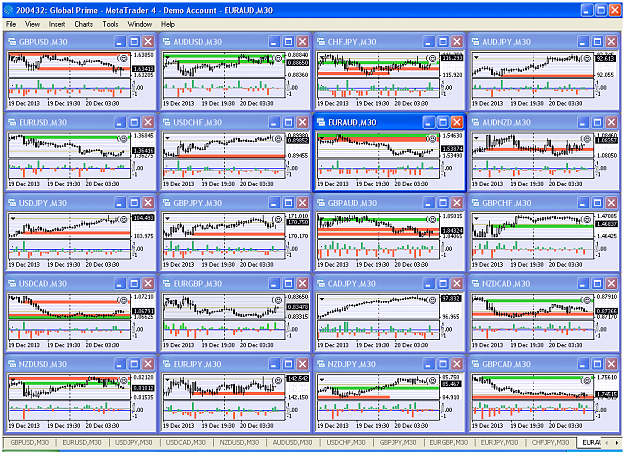Click the chart icon in AUDJPY,M30 title bar
Screen dimensions: 625x452
(x=476, y=41)
